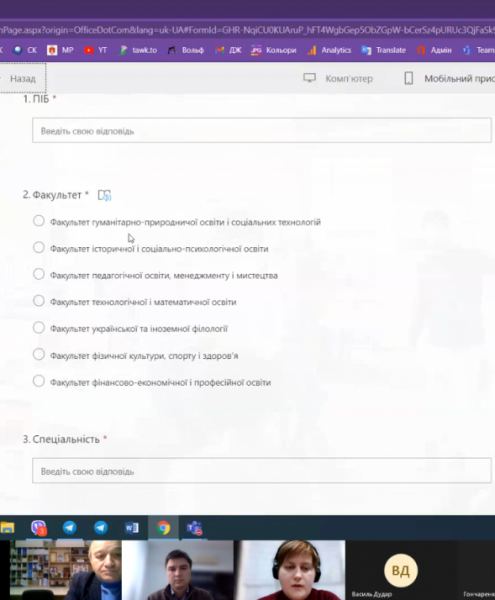Open the Translate bookmark

(x=383, y=50)
